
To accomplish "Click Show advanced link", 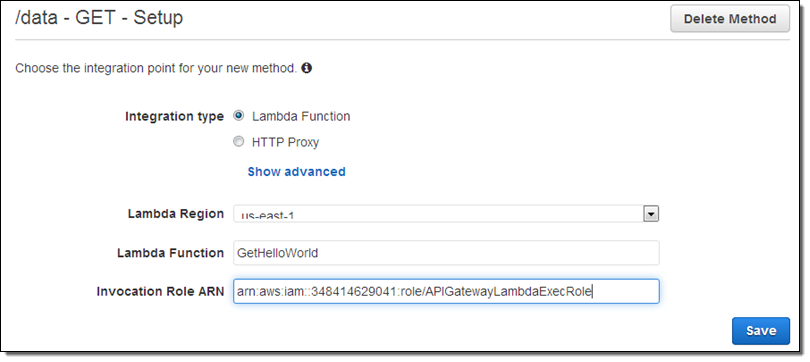I will [296, 172].
